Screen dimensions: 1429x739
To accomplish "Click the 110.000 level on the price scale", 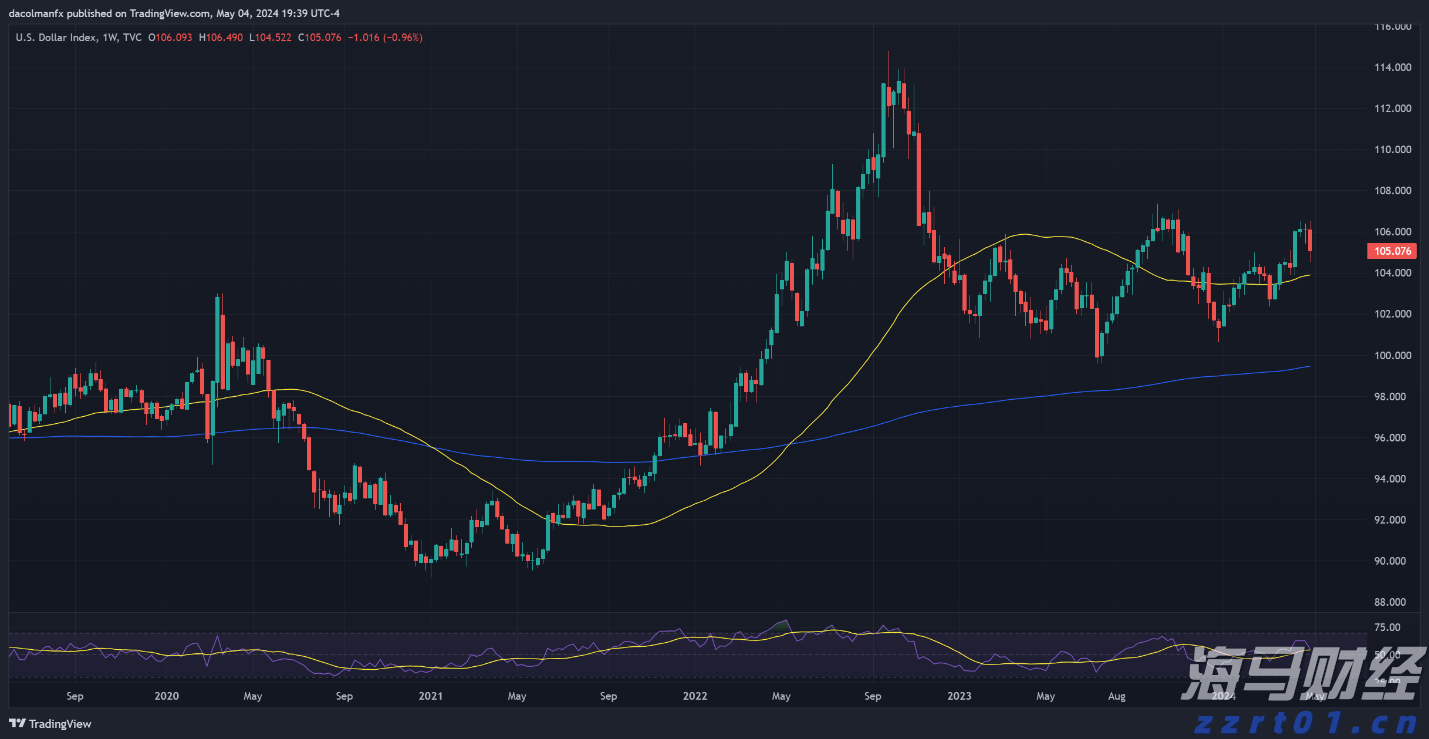I will pyautogui.click(x=1391, y=149).
